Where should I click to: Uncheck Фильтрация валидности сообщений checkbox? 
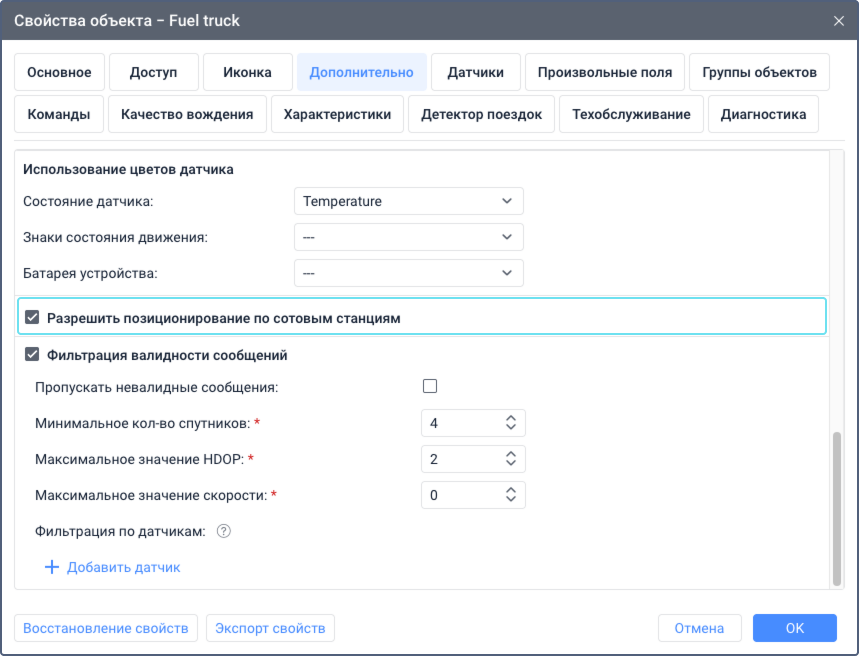click(x=32, y=355)
